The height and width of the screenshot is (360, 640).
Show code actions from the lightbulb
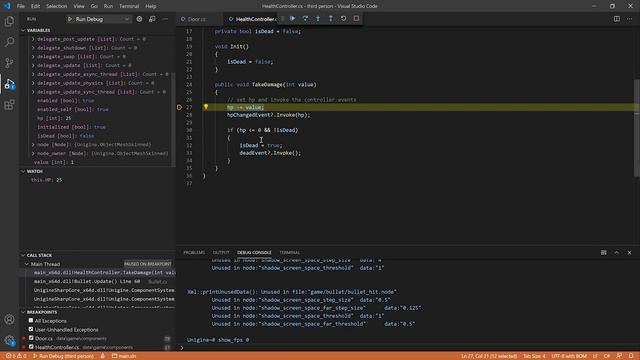pyautogui.click(x=206, y=107)
